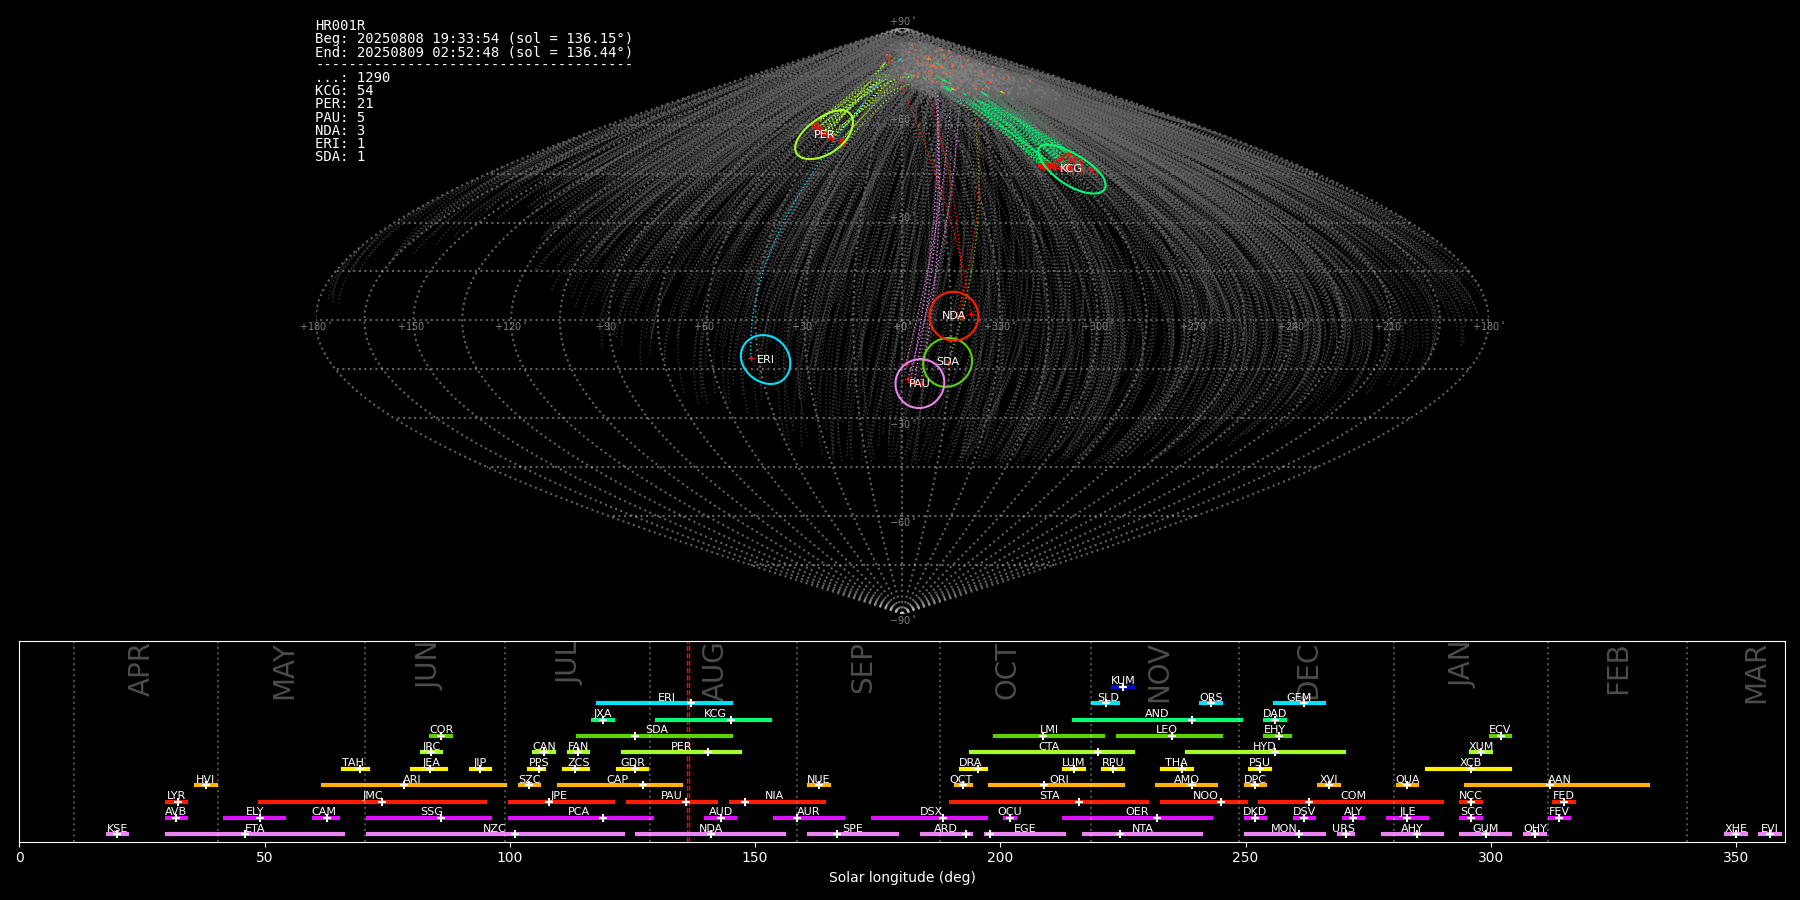Click the pink PAU radiant circle on the map

(920, 384)
